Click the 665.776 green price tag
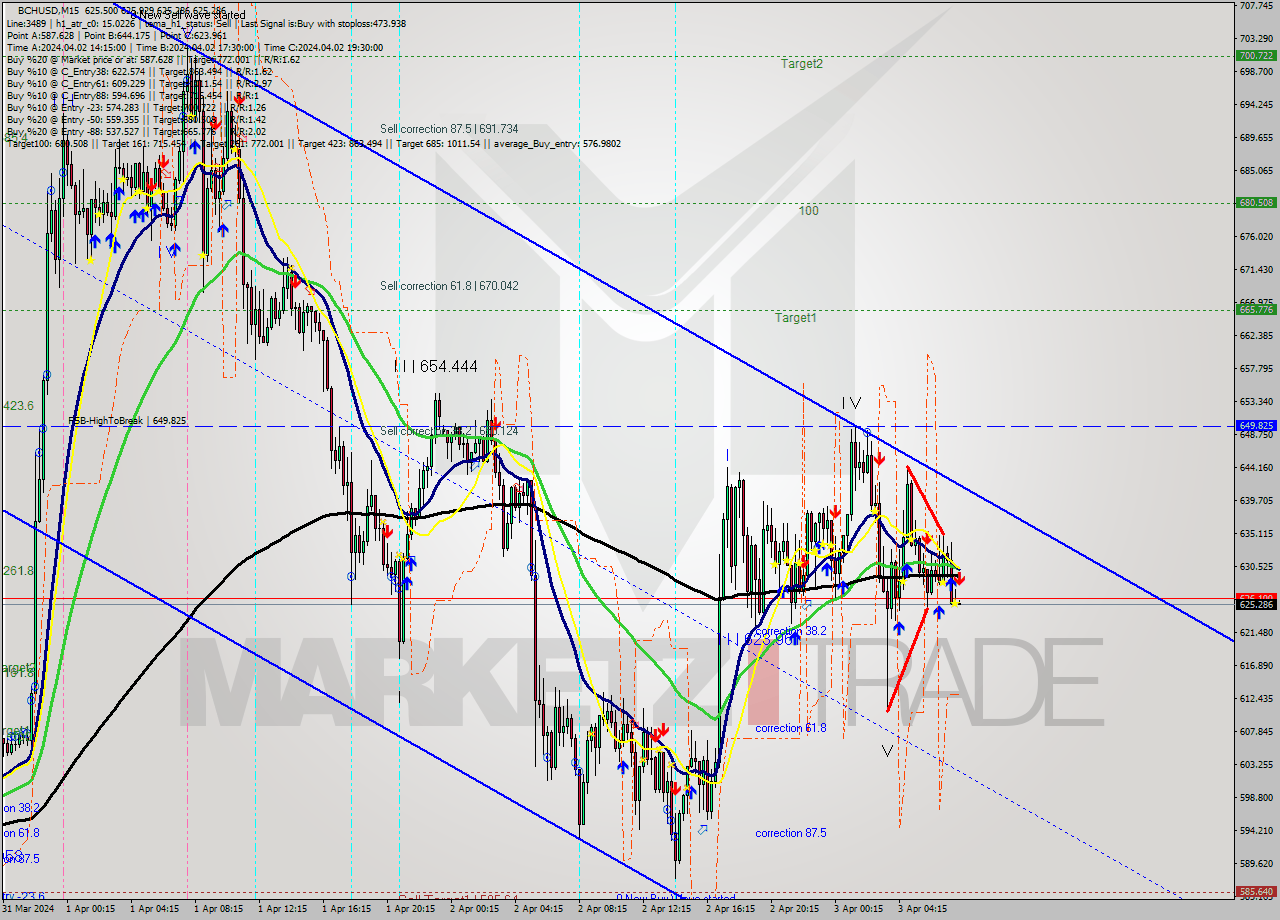The image size is (1280, 920). [1256, 309]
